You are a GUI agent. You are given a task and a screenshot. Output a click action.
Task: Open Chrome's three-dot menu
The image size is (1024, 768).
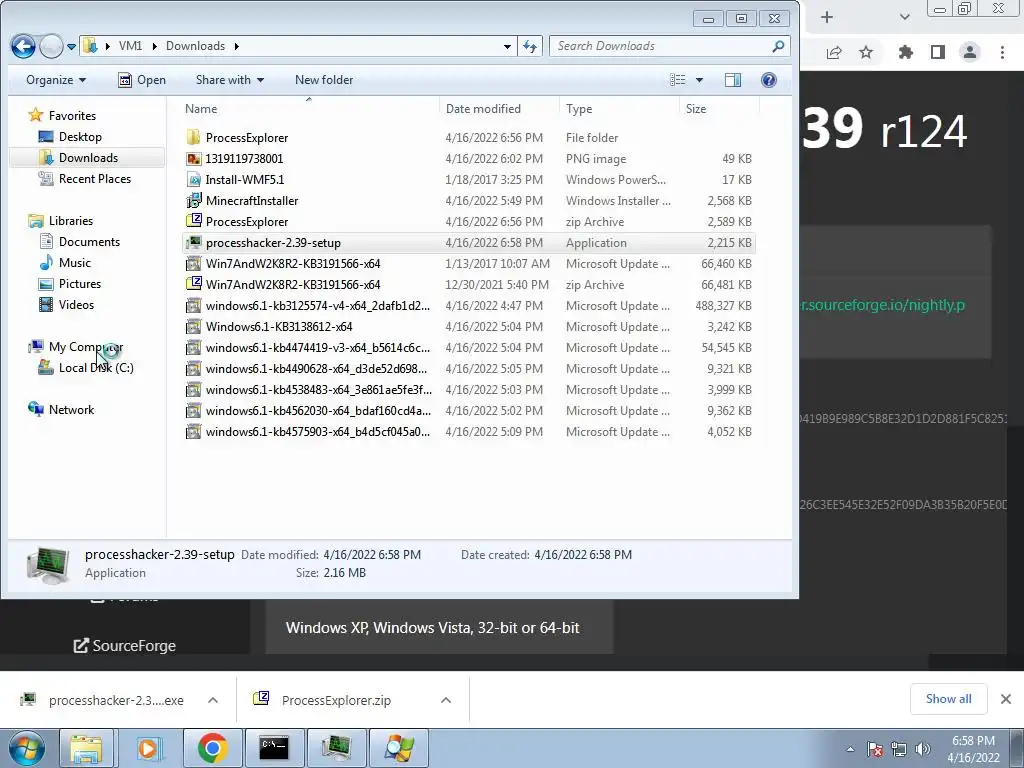click(x=1002, y=52)
